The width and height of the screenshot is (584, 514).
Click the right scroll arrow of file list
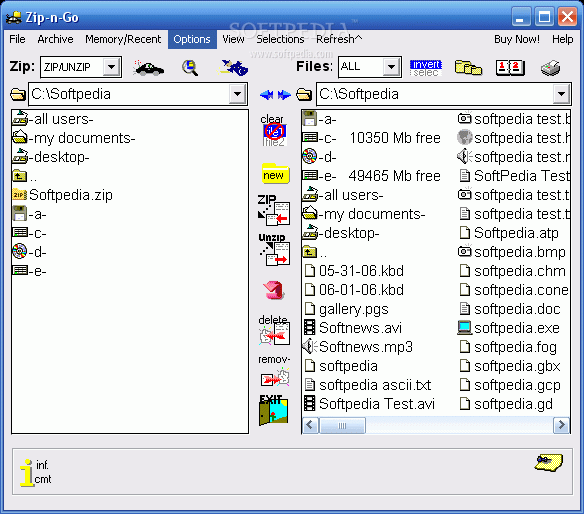pyautogui.click(x=562, y=425)
